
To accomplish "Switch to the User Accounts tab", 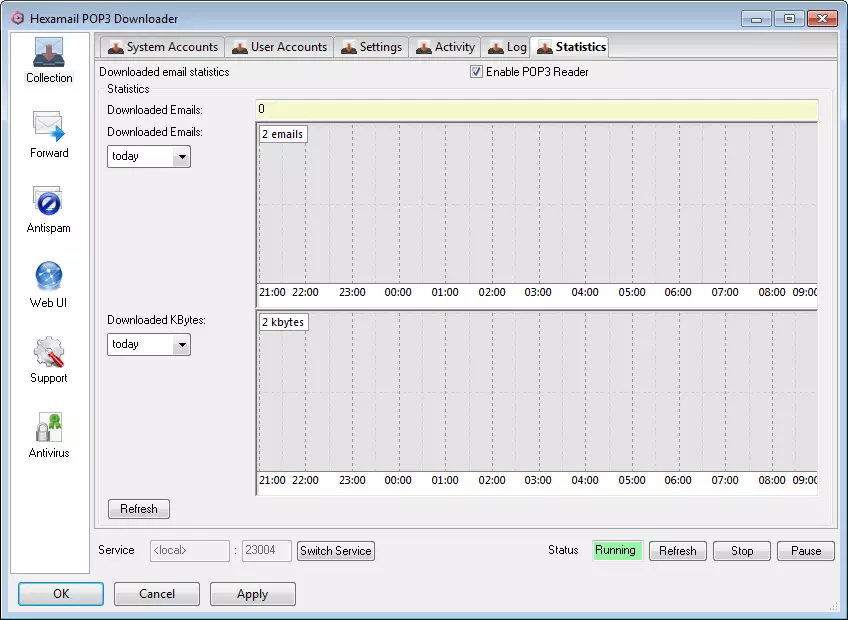I will click(278, 47).
